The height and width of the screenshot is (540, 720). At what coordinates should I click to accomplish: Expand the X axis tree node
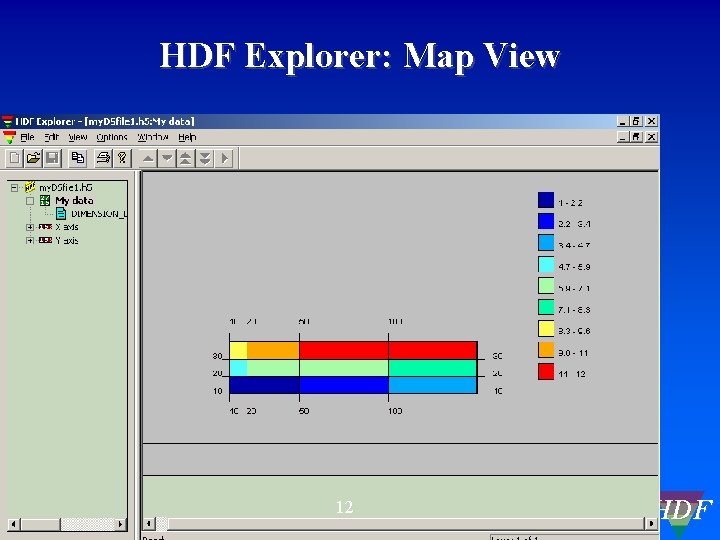(30, 227)
